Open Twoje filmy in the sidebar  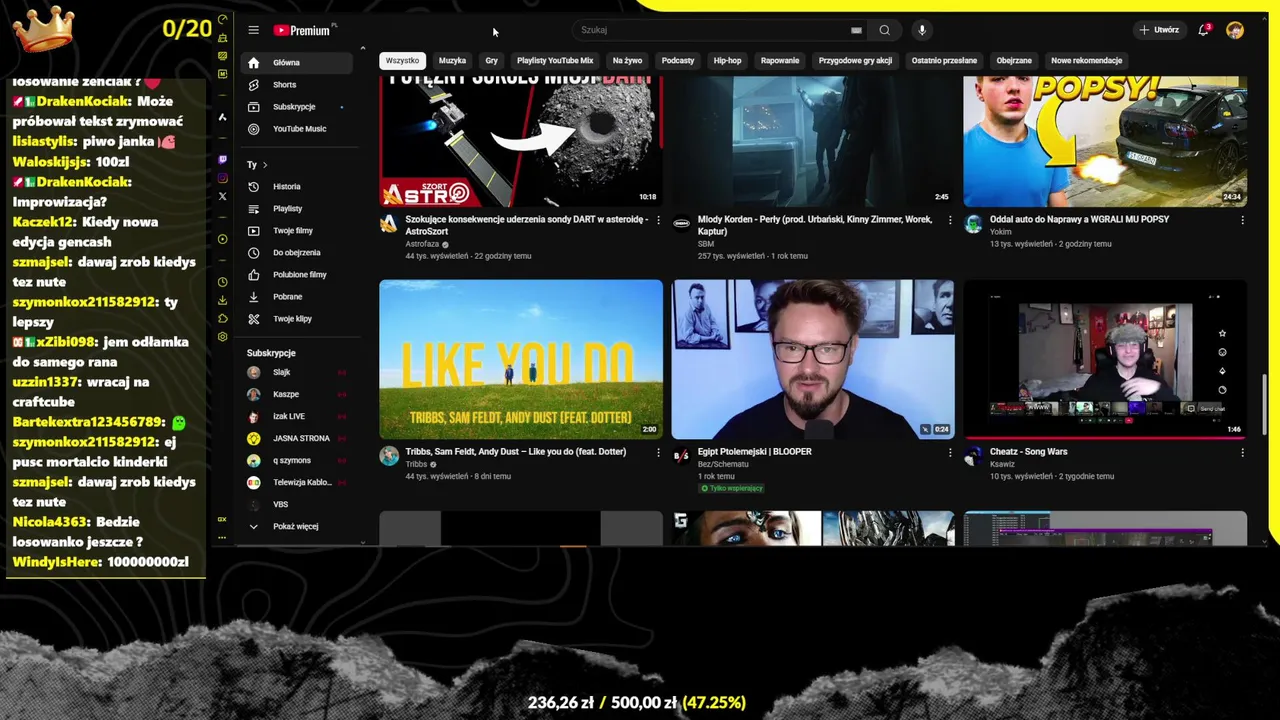(x=296, y=231)
